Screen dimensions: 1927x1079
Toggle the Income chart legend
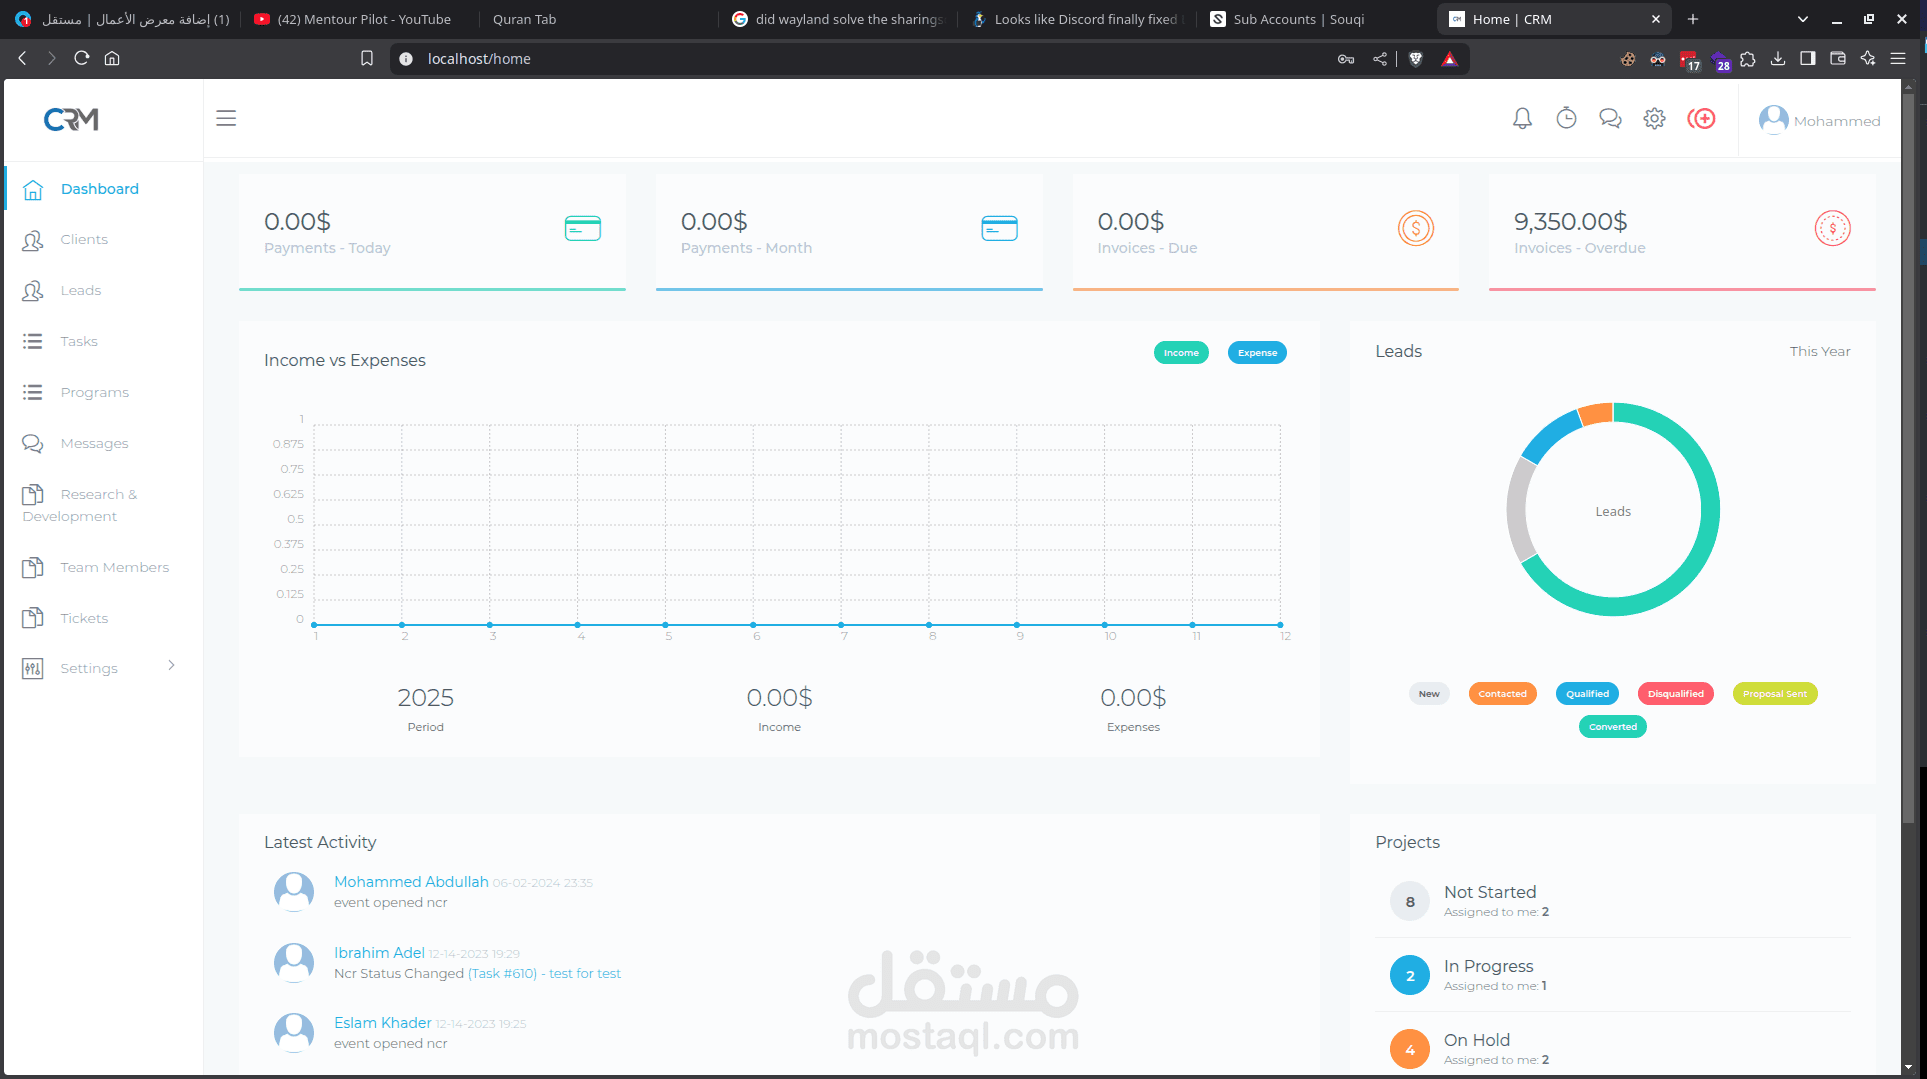click(x=1181, y=353)
